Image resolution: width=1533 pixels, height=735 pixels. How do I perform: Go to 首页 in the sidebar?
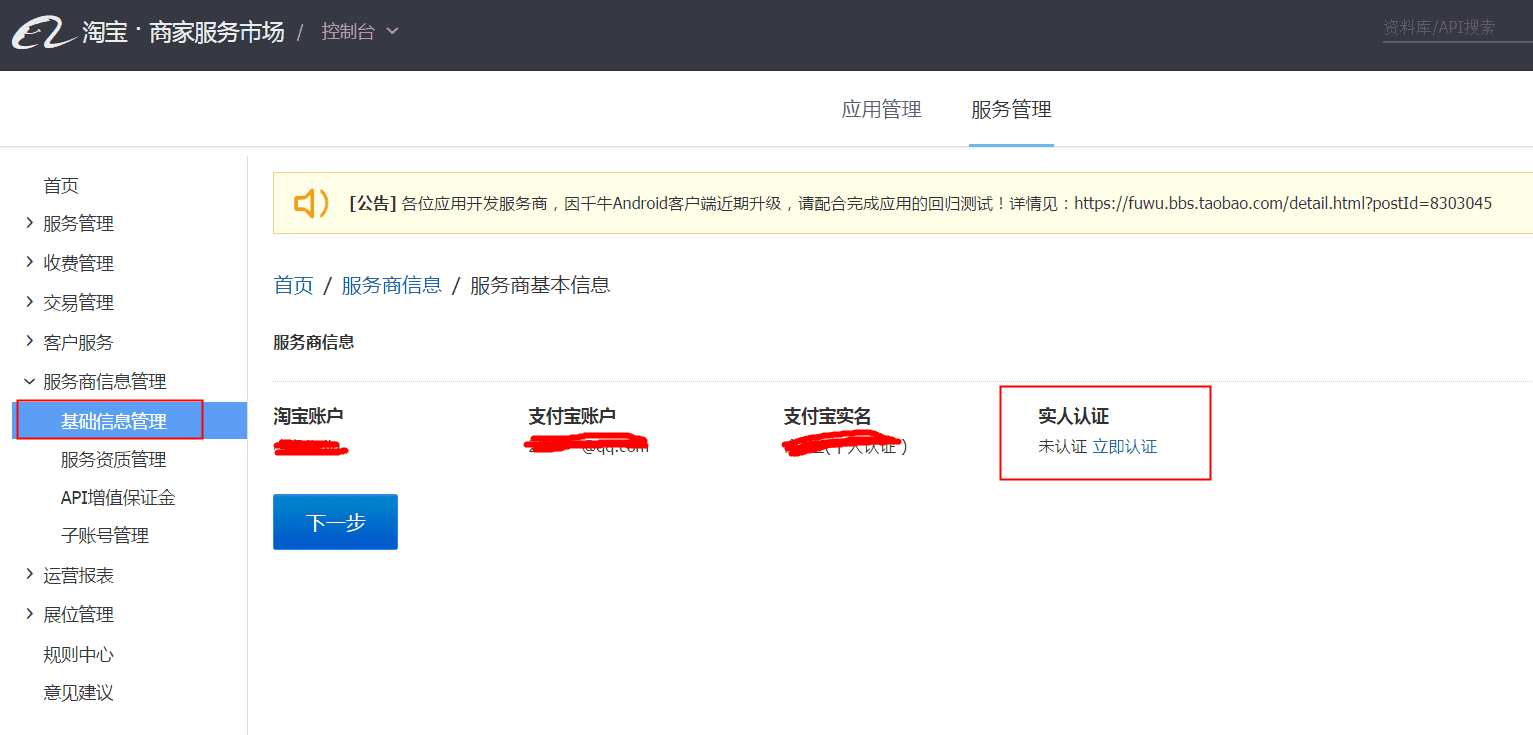coord(61,185)
